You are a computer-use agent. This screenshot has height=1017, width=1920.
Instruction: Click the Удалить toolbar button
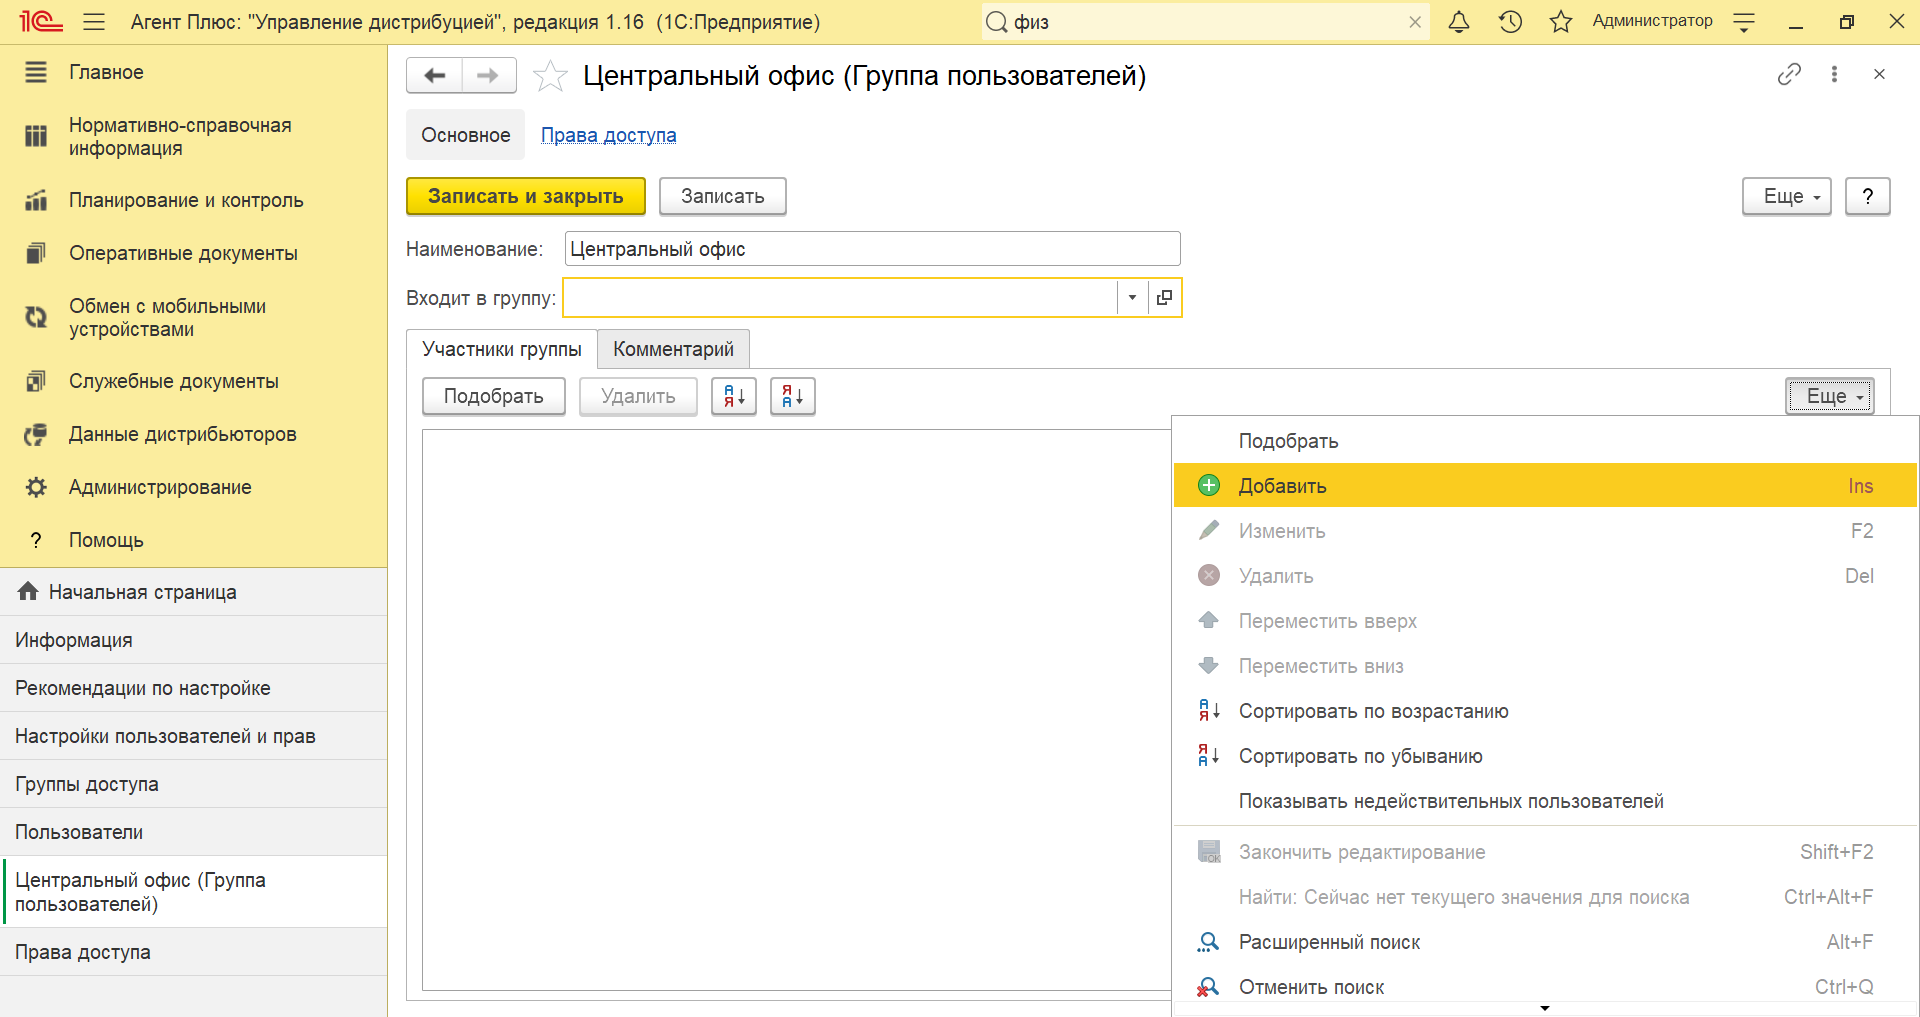(x=638, y=396)
